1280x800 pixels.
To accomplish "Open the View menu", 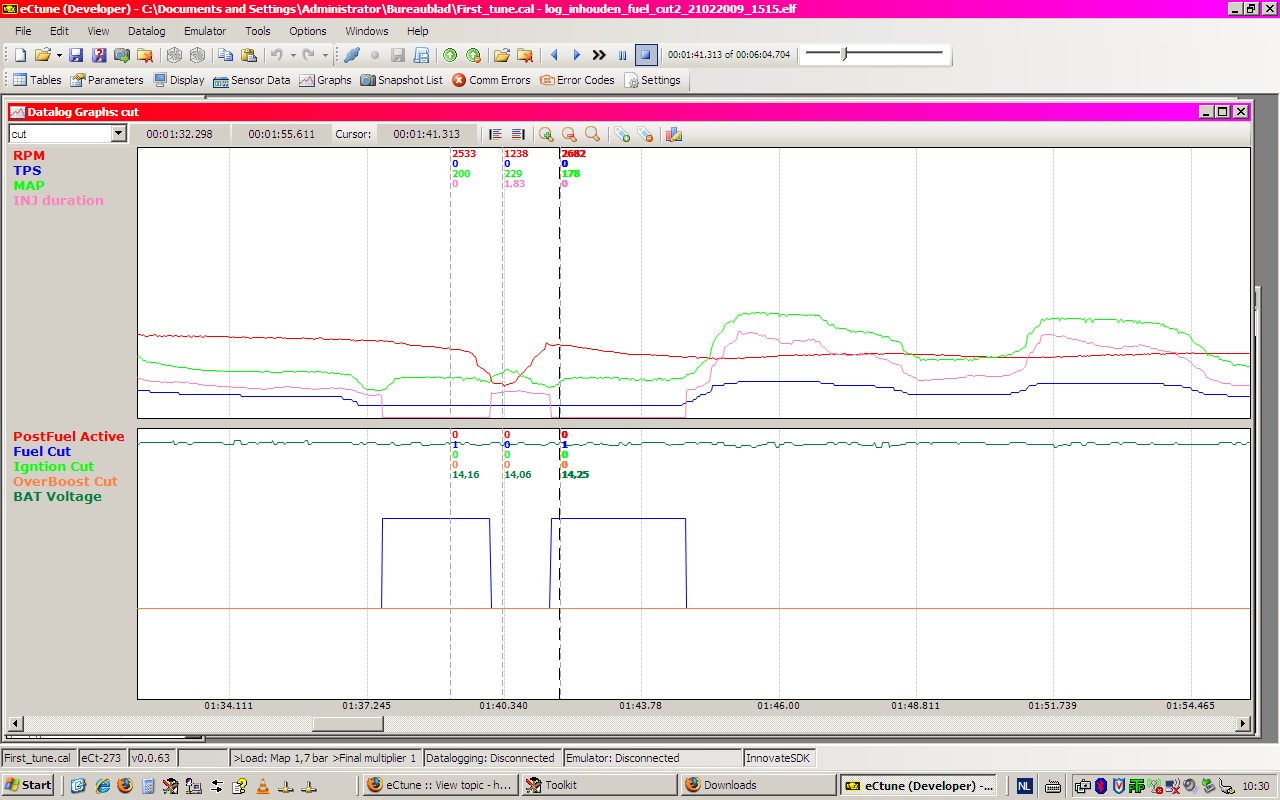I will [98, 31].
